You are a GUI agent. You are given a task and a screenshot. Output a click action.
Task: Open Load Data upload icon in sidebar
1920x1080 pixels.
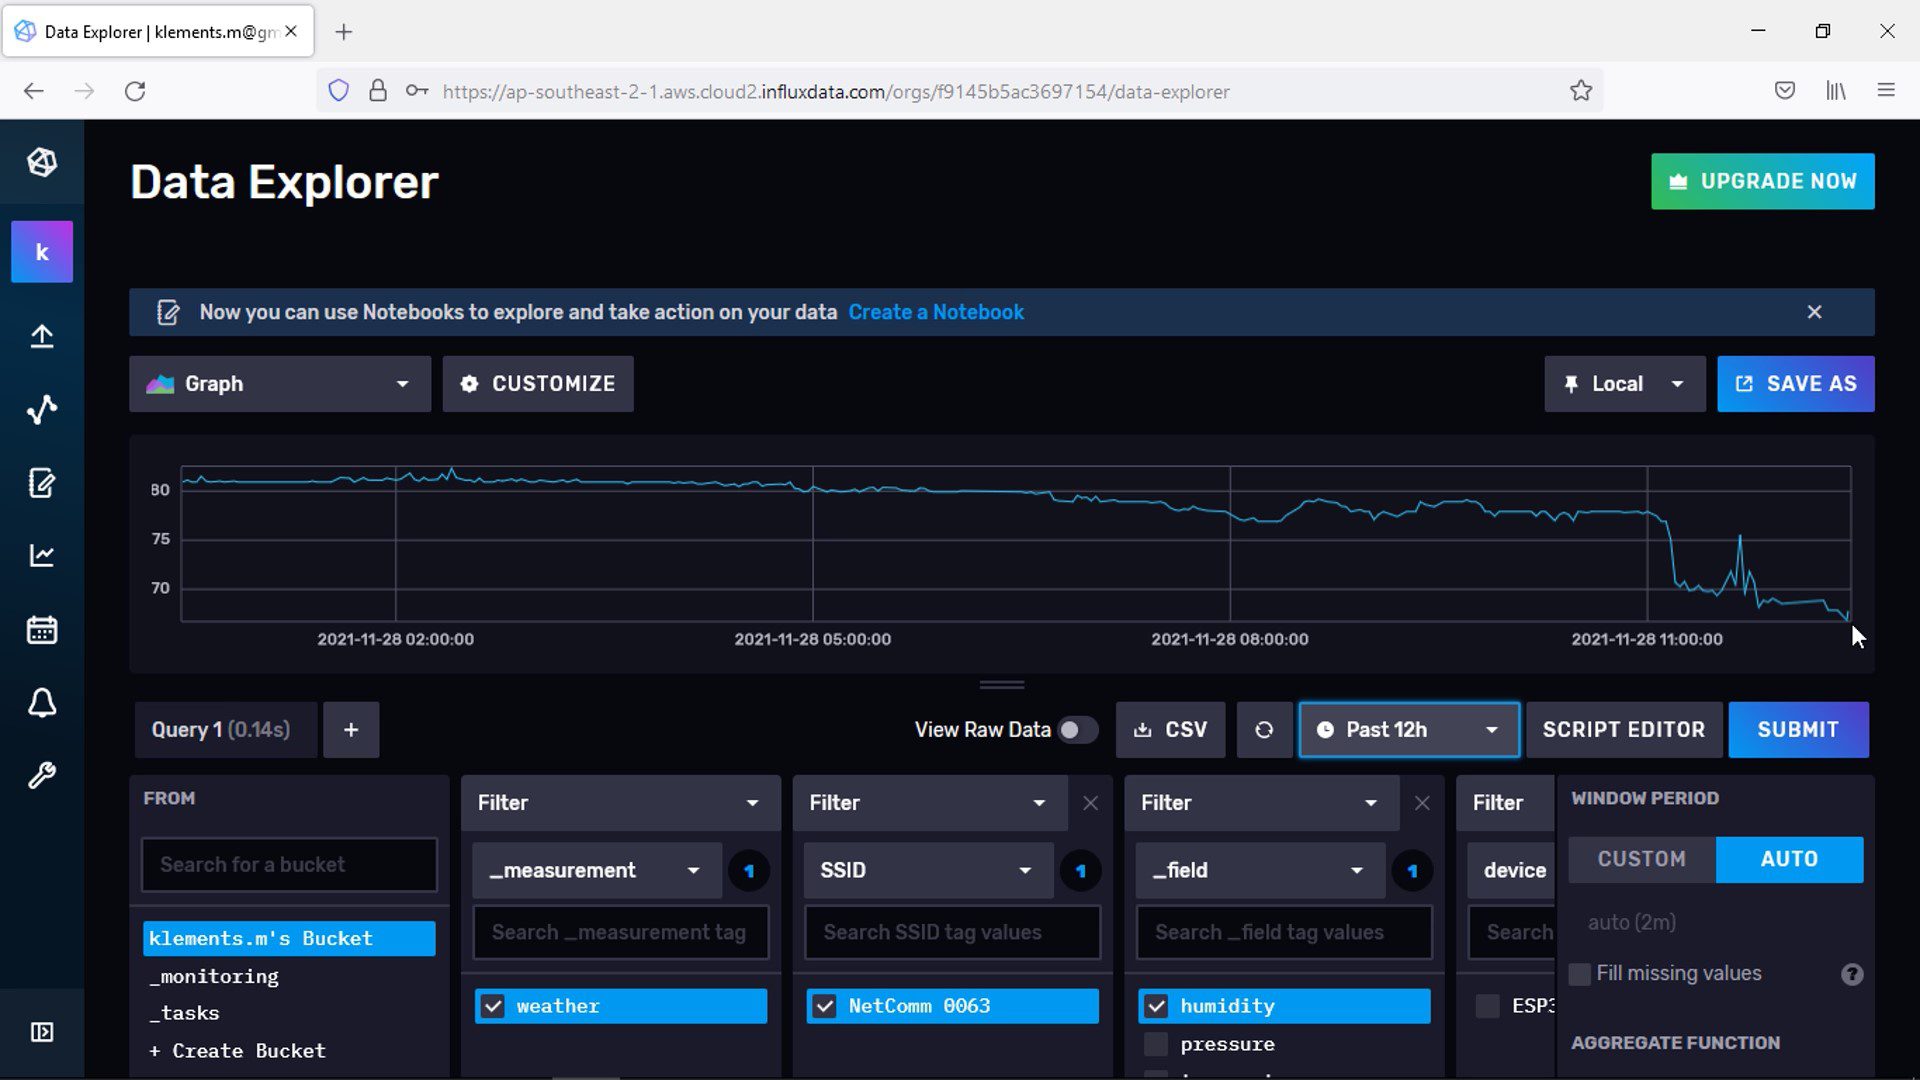[x=41, y=337]
